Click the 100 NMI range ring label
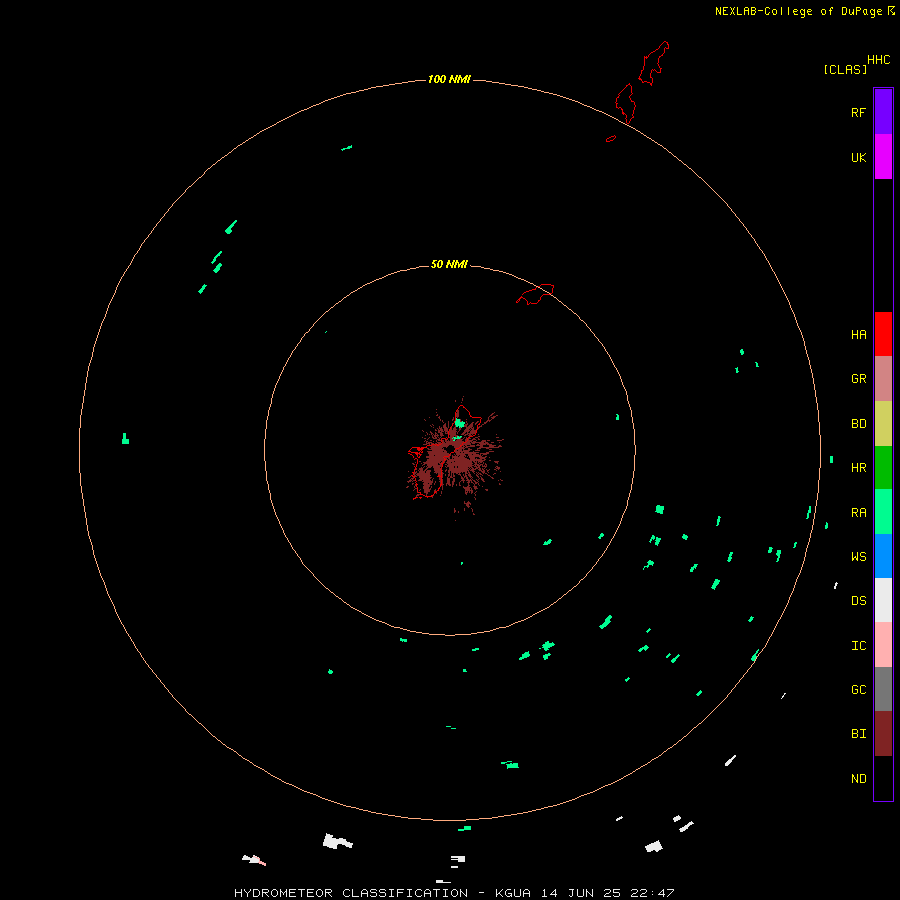The image size is (900, 900). 449,79
